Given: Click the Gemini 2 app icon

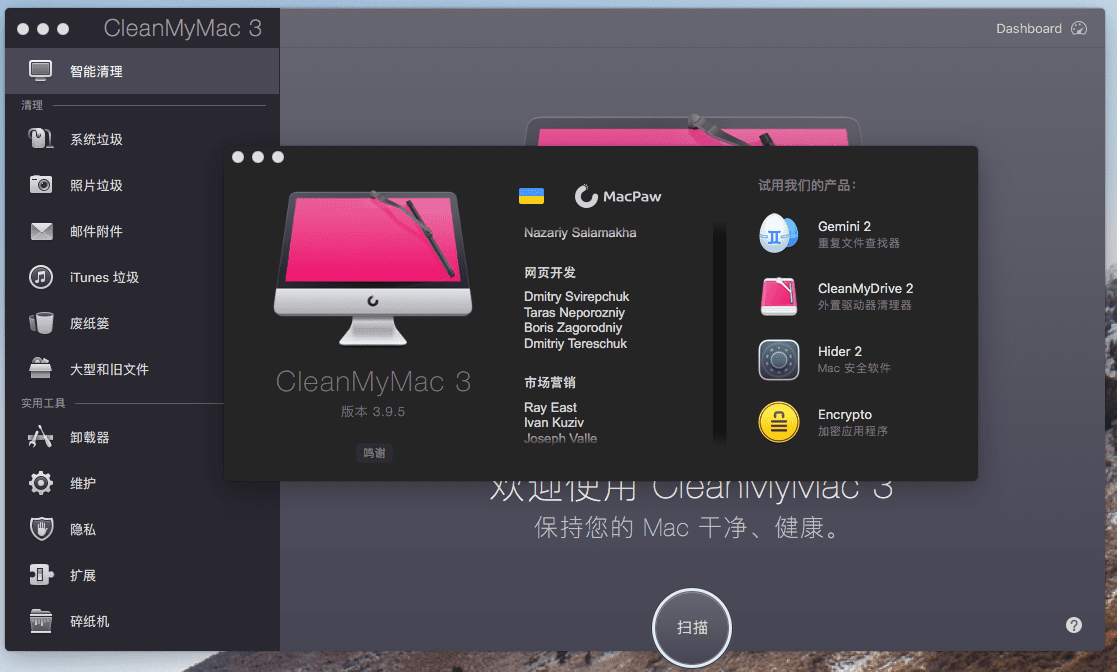Looking at the screenshot, I should point(778,233).
